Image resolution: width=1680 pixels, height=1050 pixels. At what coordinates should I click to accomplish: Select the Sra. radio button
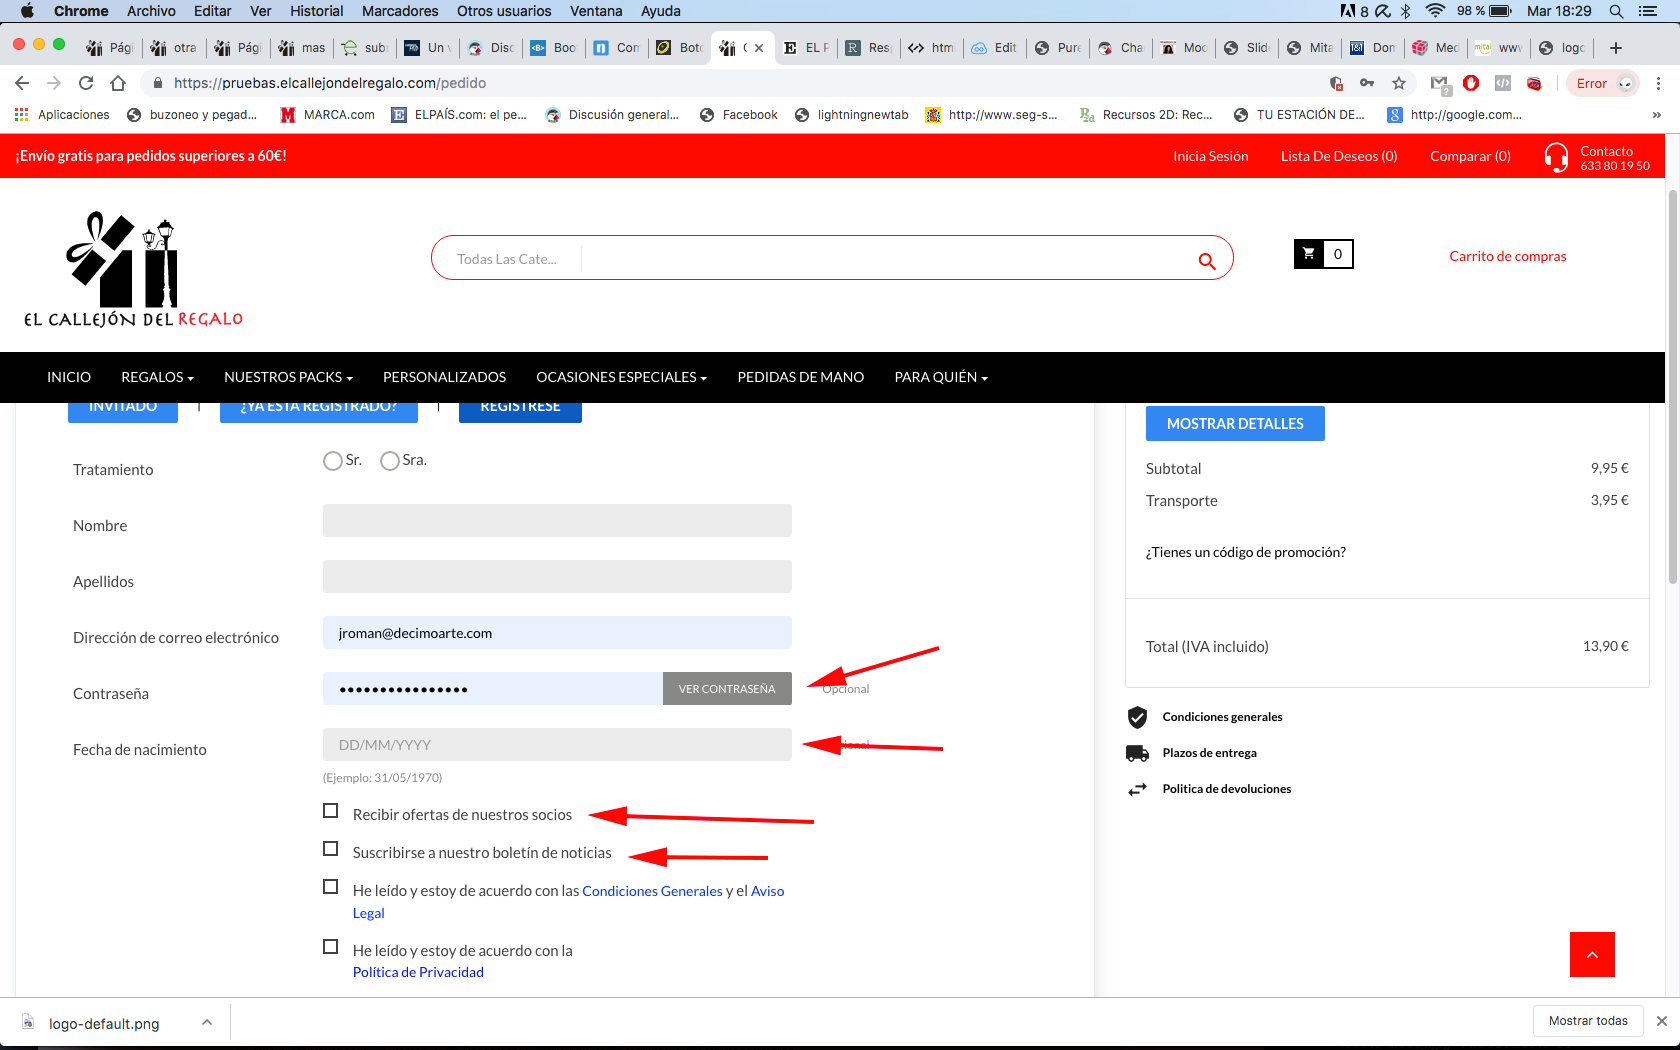[x=390, y=461]
